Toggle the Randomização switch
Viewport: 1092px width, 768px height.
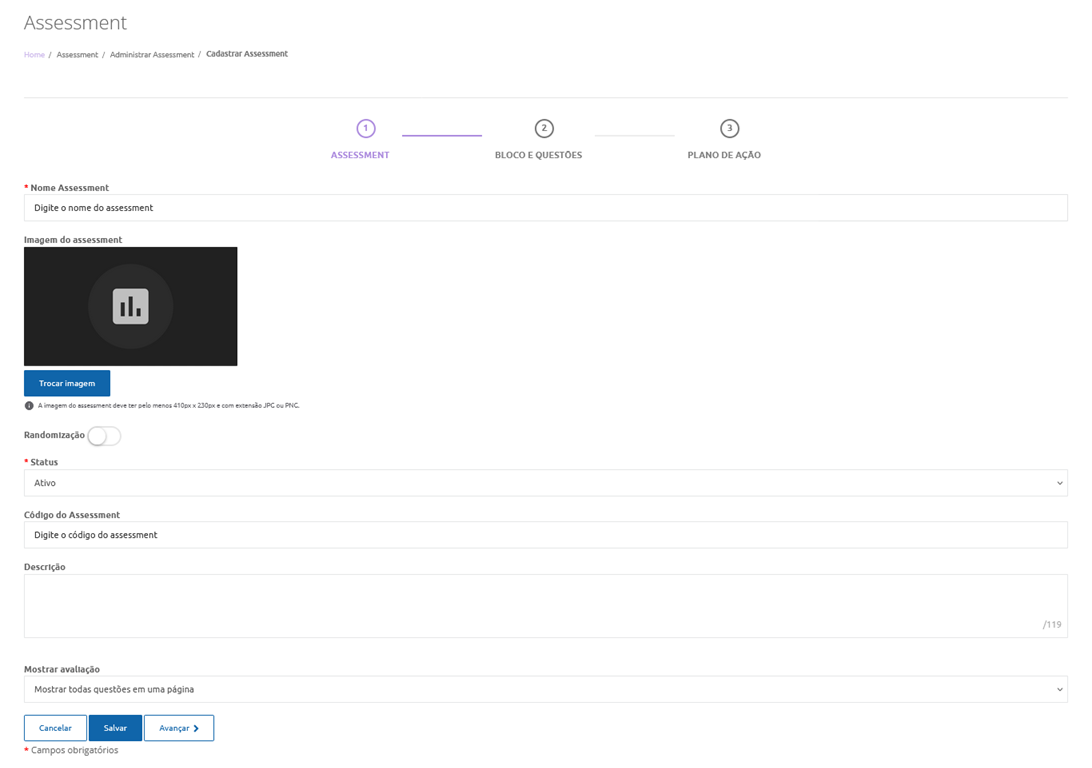[104, 436]
